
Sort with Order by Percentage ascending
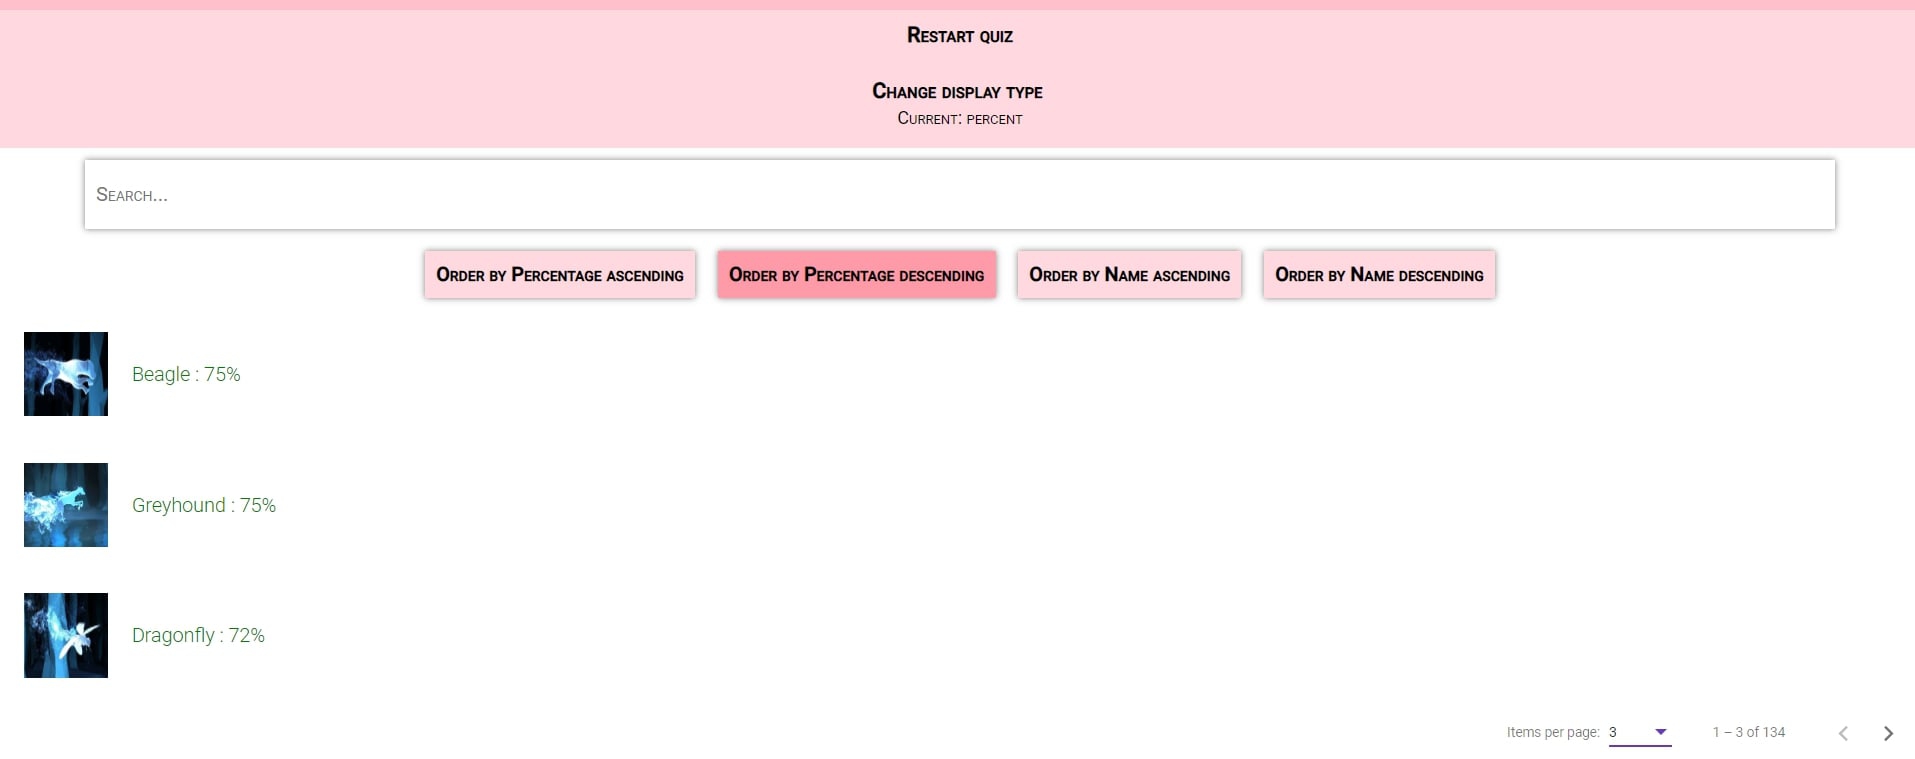click(x=560, y=274)
